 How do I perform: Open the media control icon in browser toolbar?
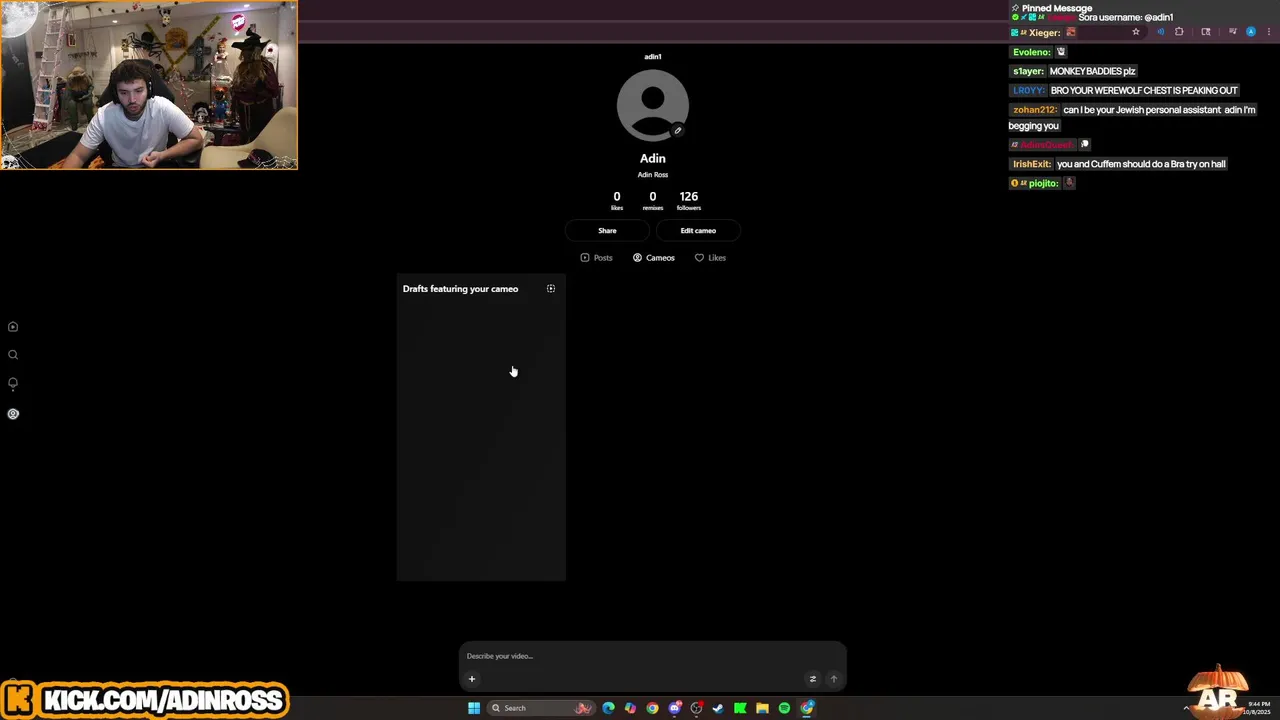coord(1233,32)
